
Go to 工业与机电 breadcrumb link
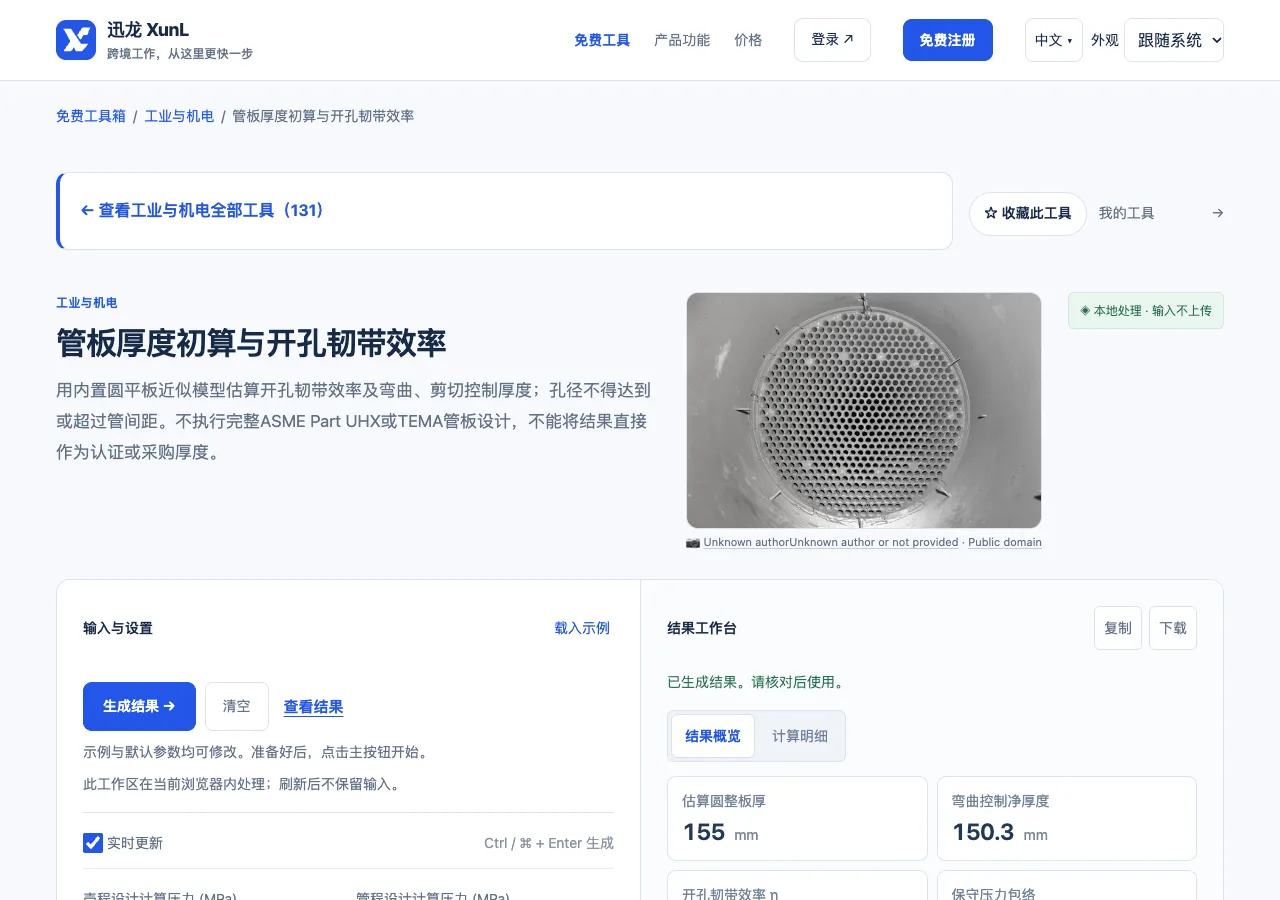[179, 116]
